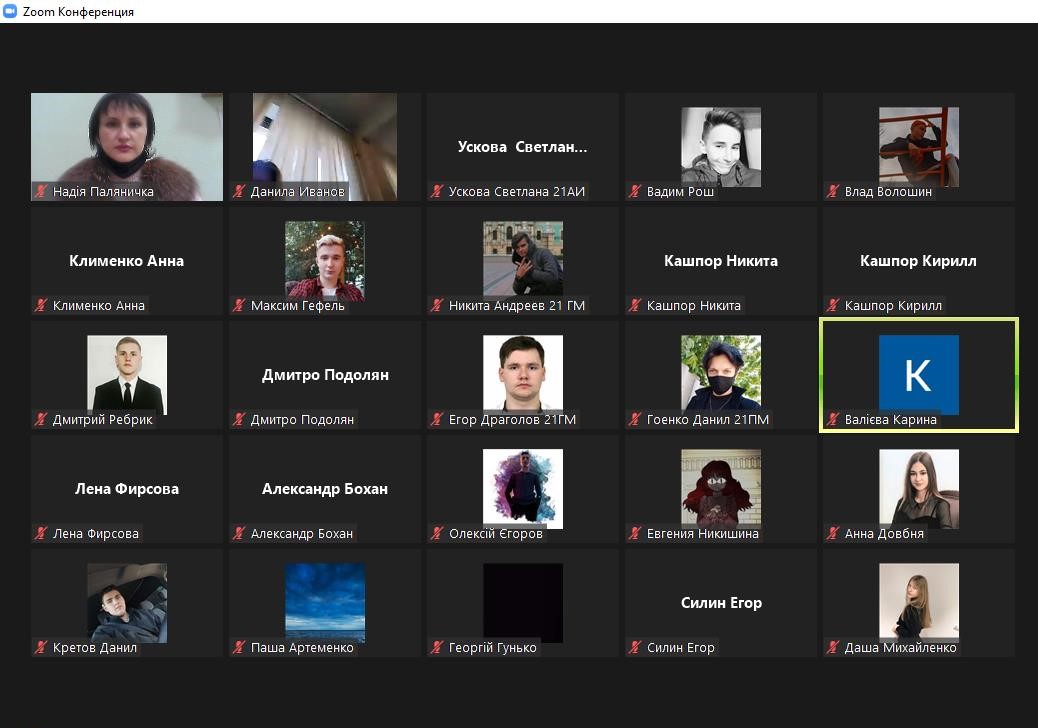Click muted mic icon beside Данила Иванов
This screenshot has width=1038, height=728.
coord(239,191)
